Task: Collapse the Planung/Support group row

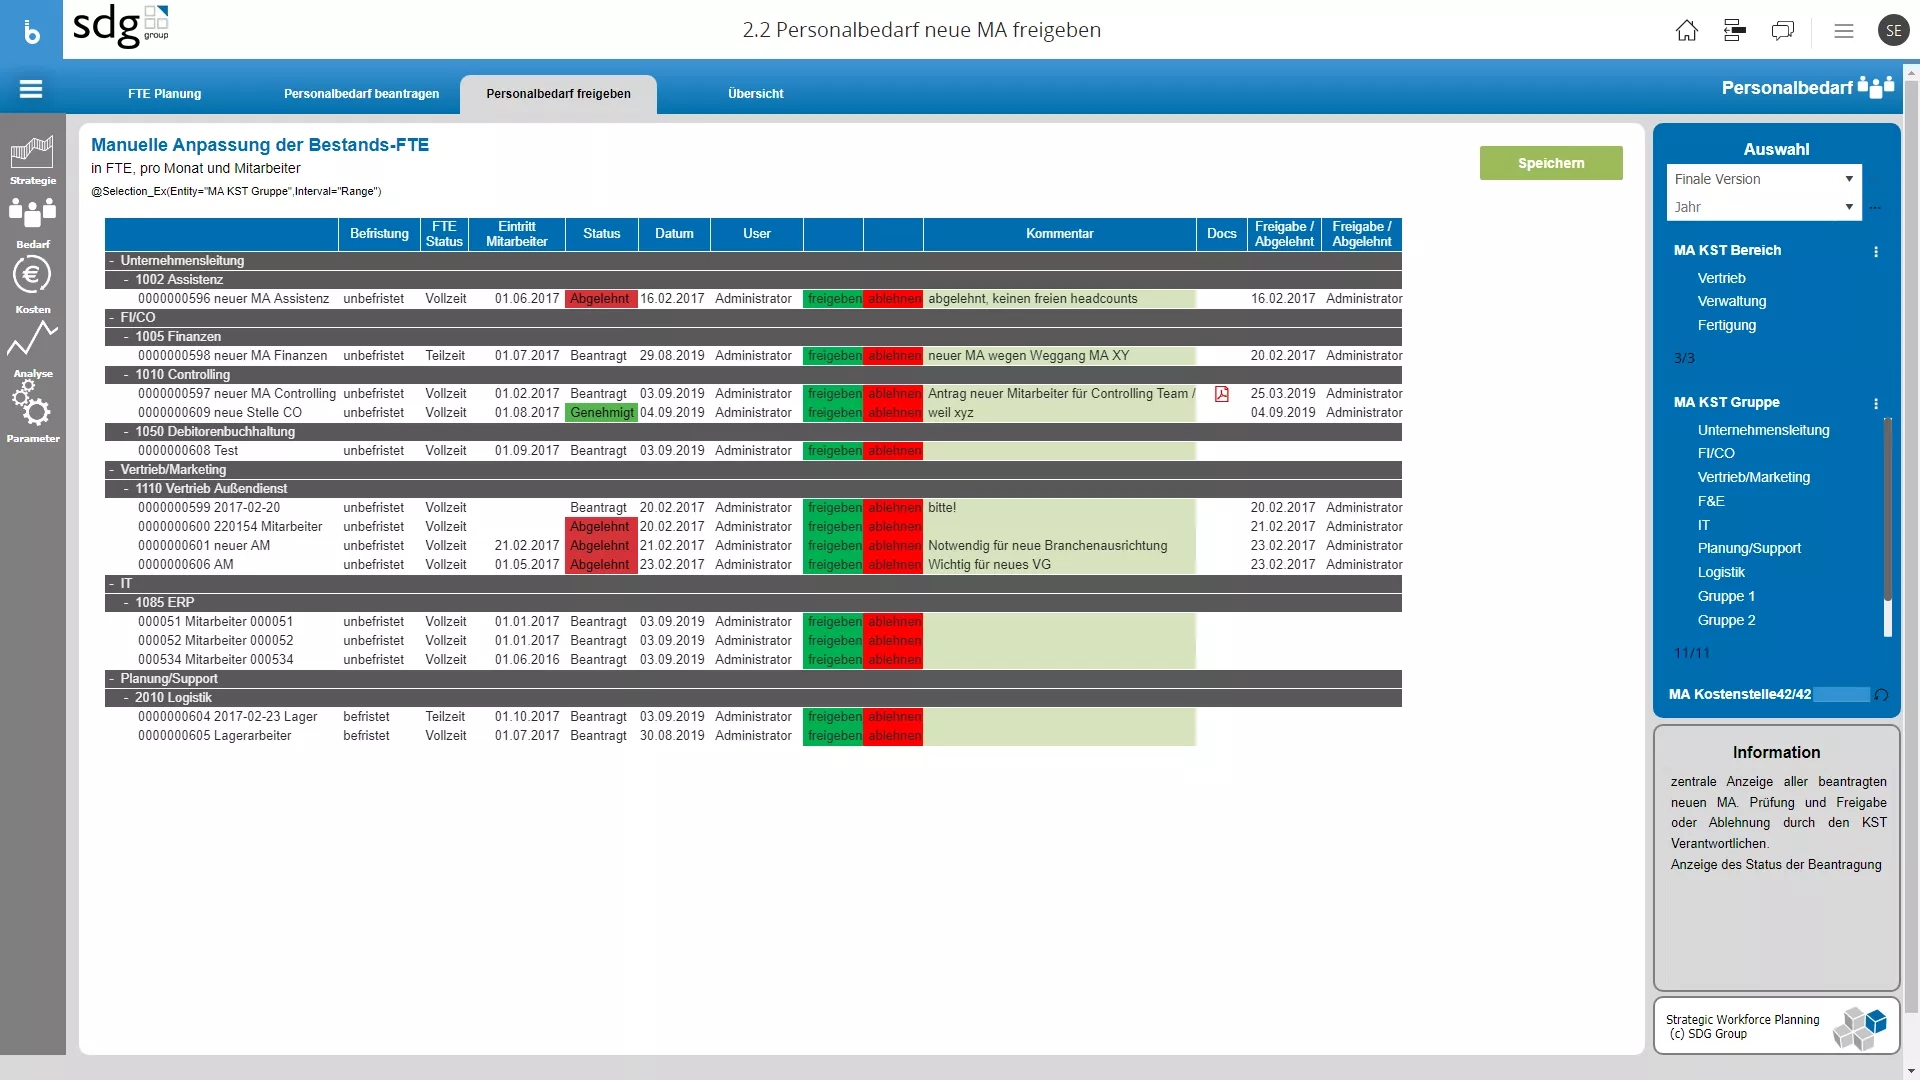Action: click(x=112, y=679)
